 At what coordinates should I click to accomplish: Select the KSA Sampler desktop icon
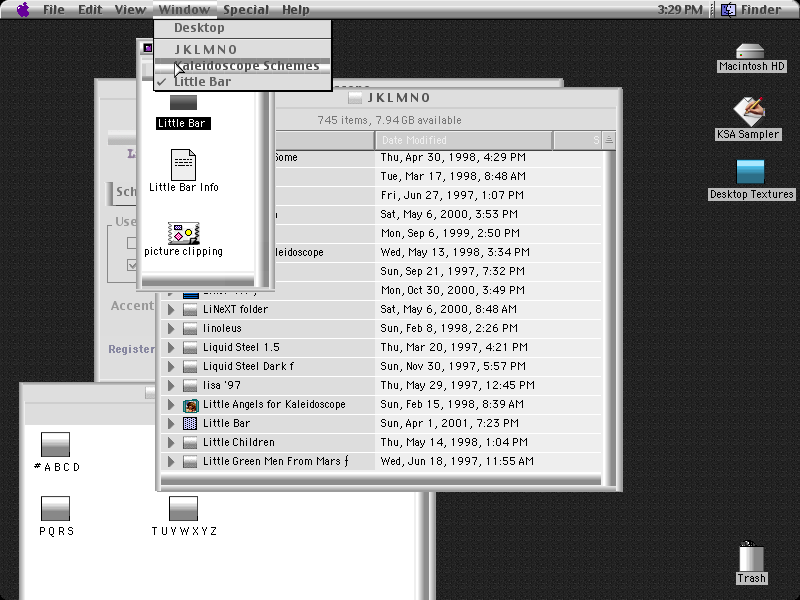pos(749,111)
